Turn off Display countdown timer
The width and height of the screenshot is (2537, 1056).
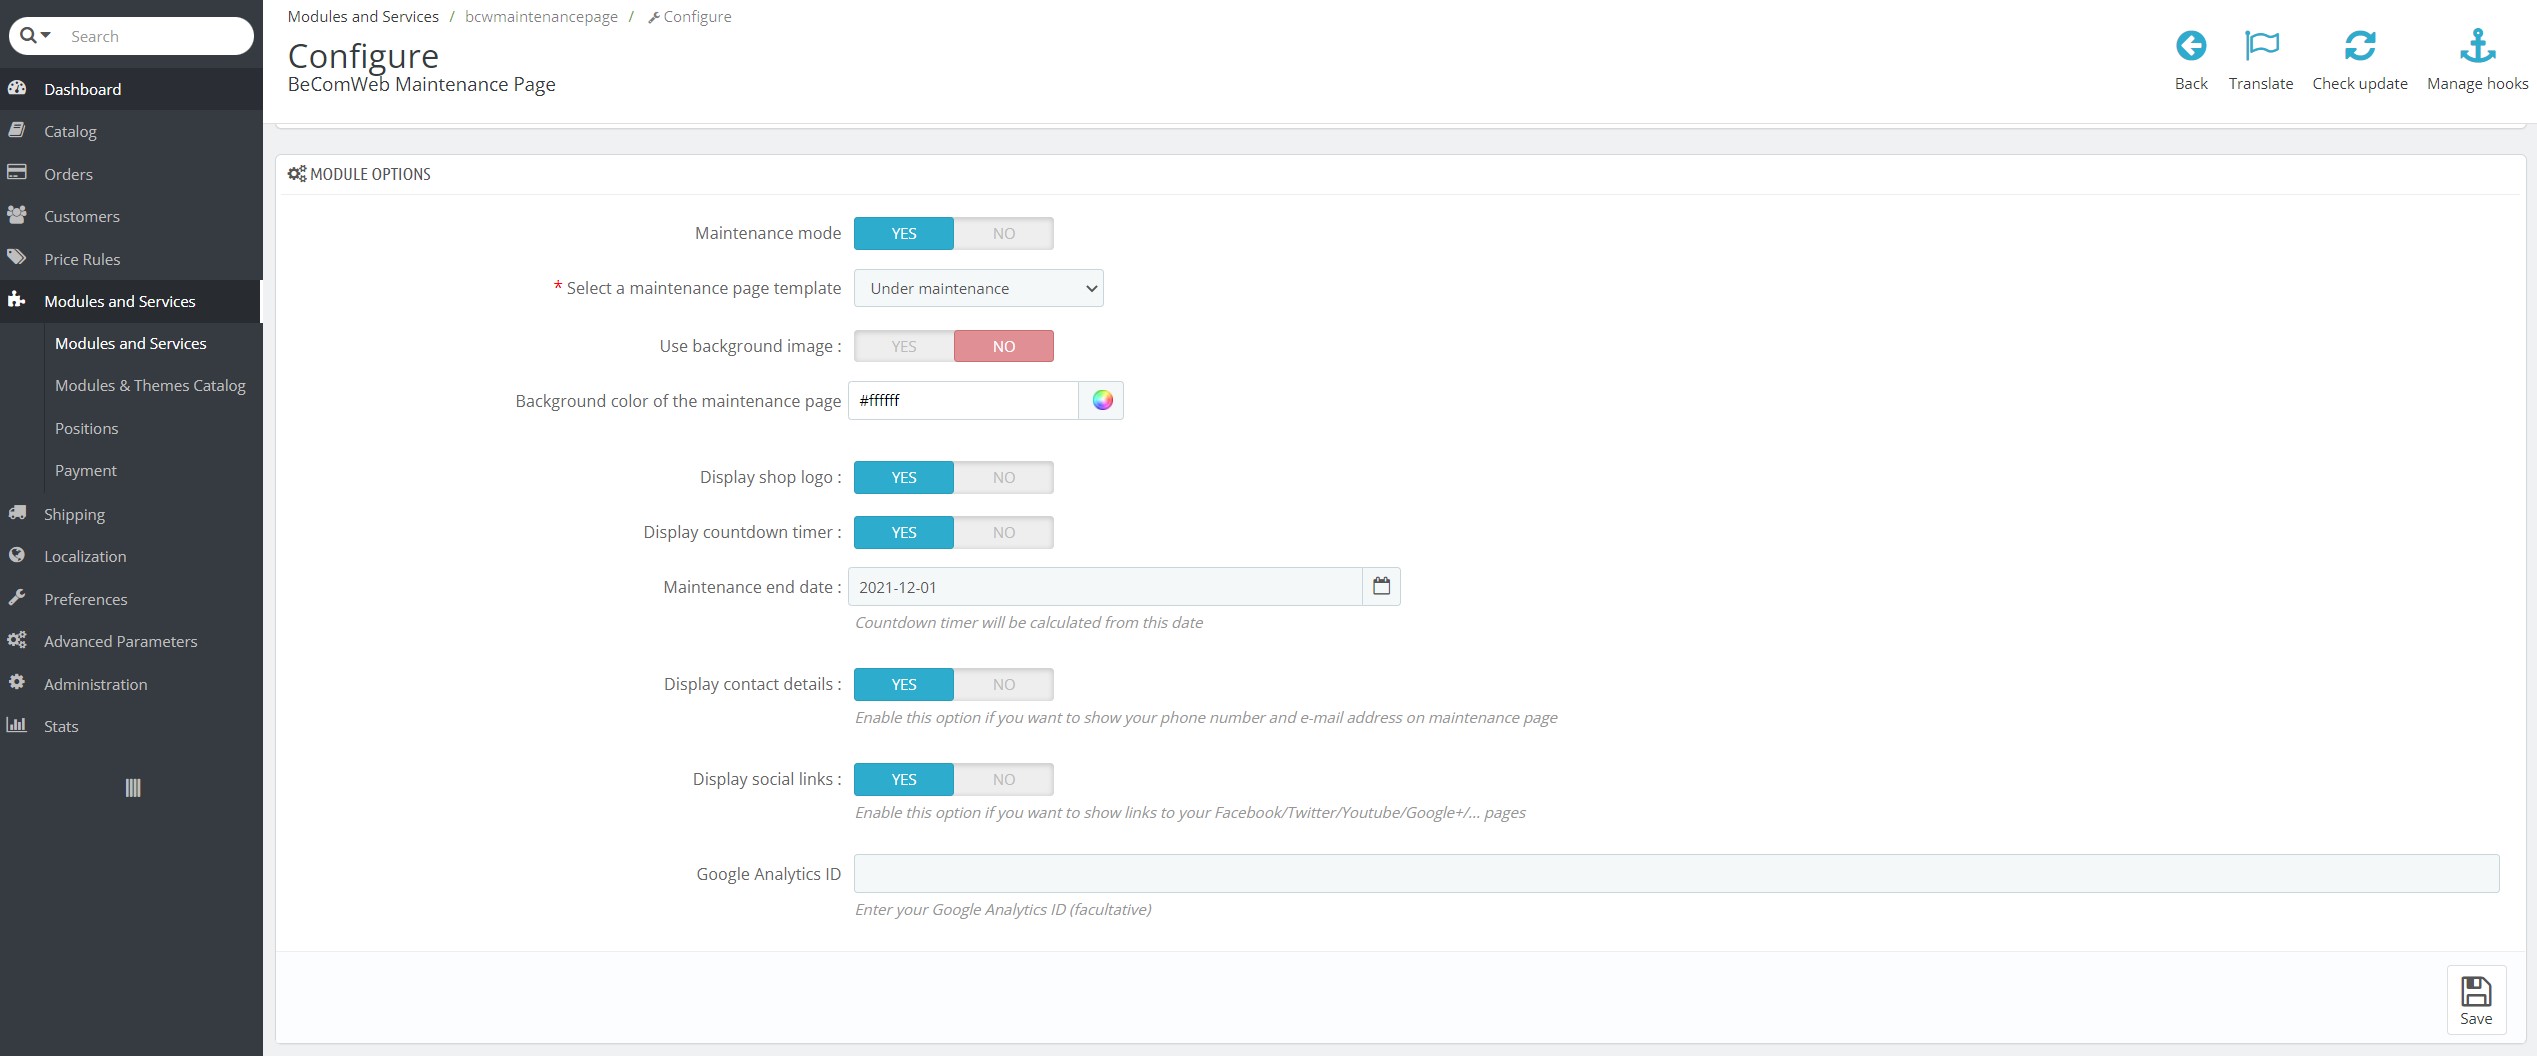point(1003,532)
